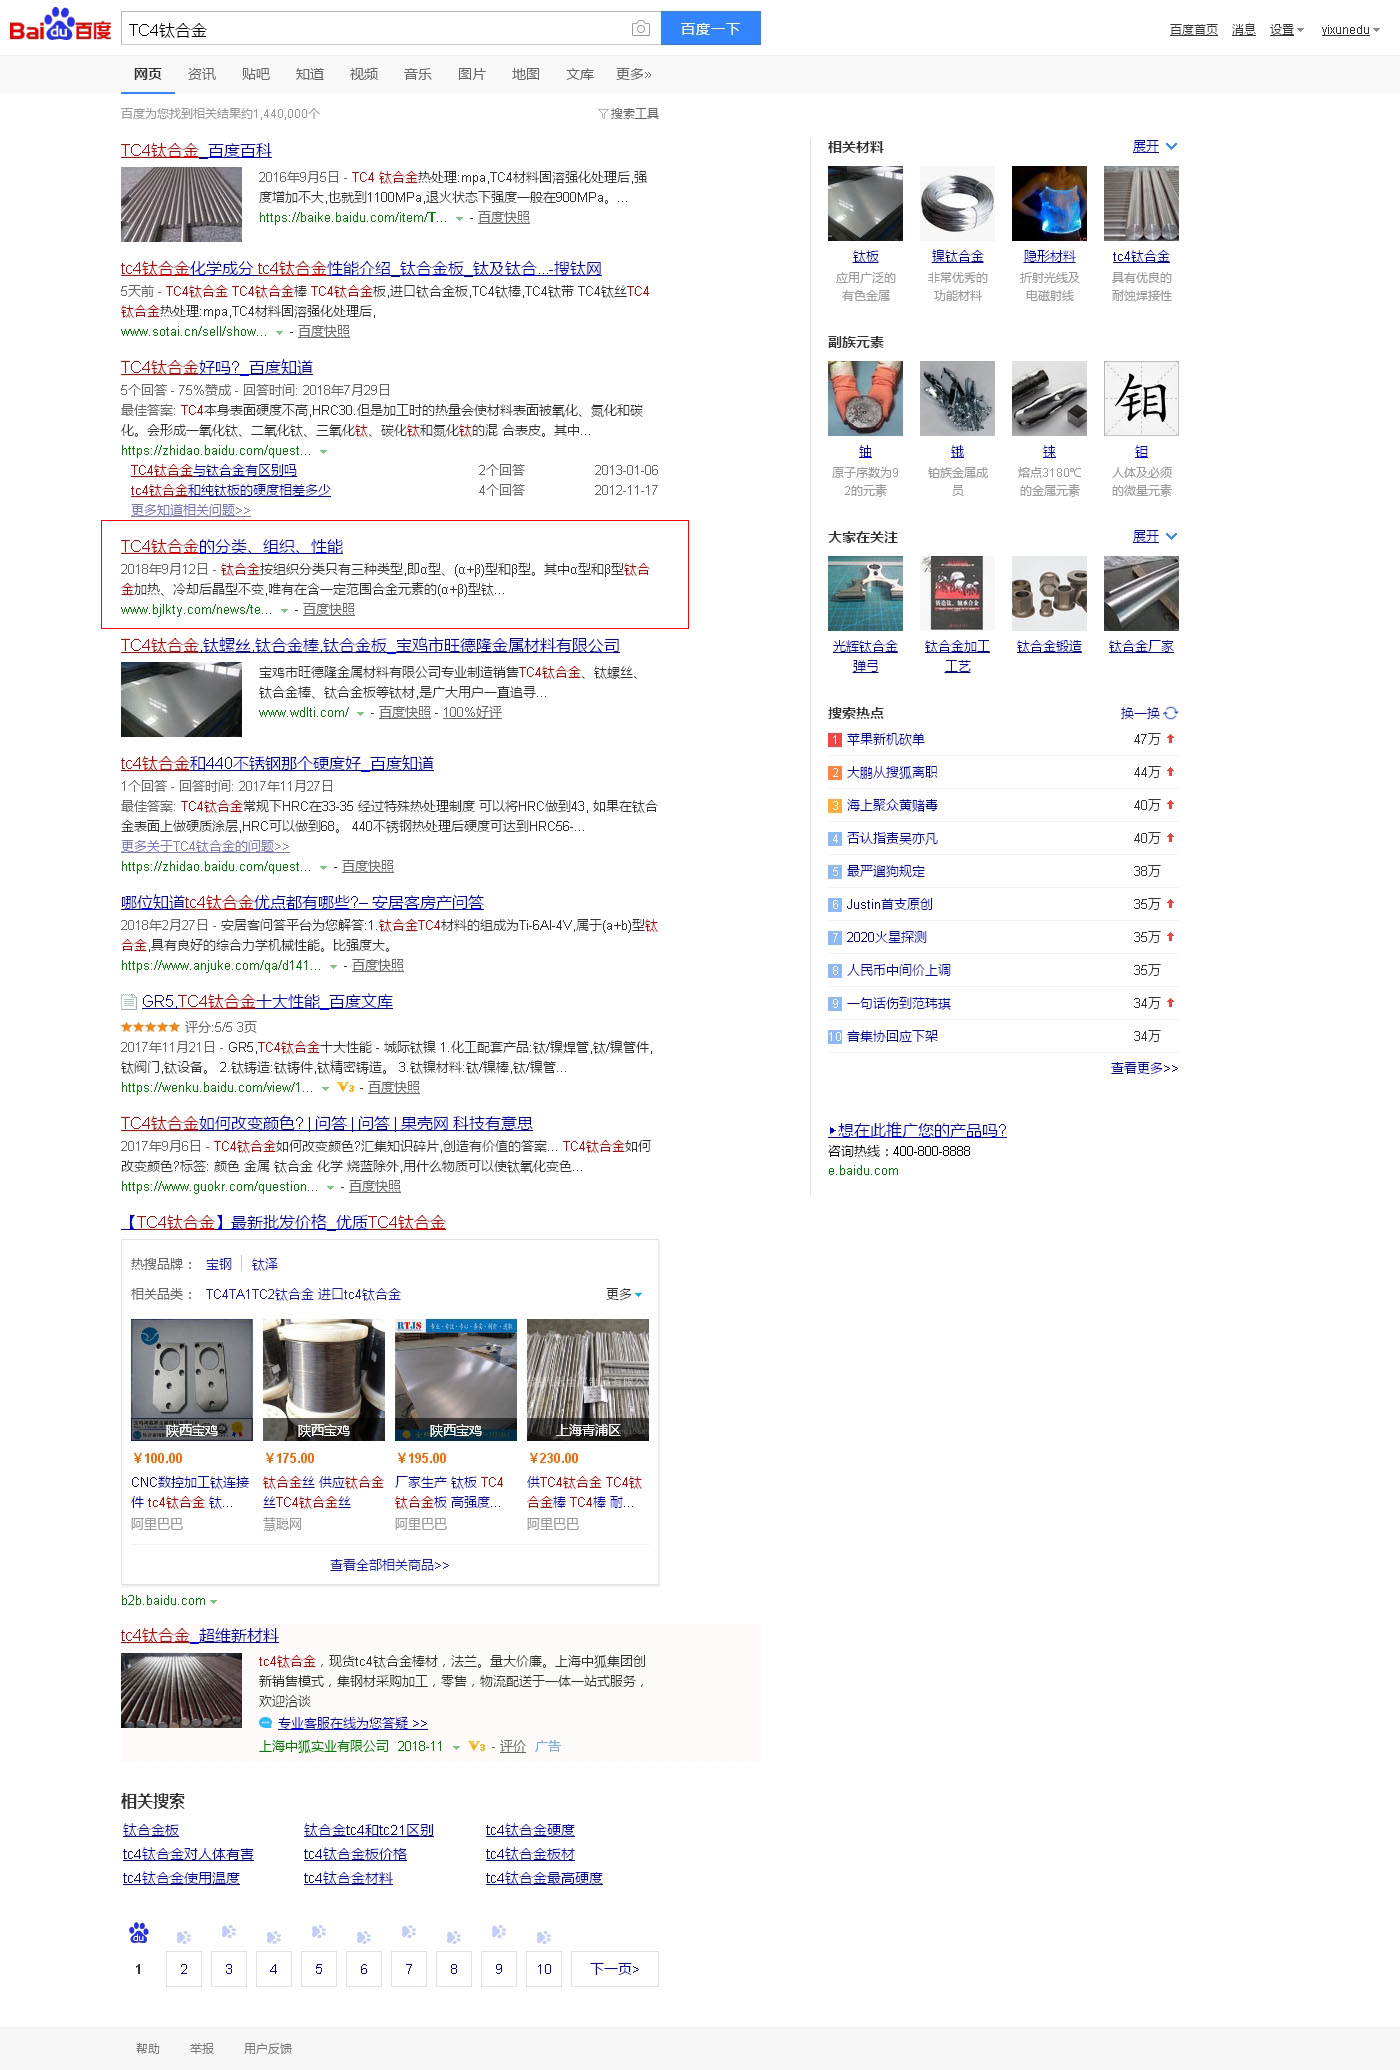The height and width of the screenshot is (2070, 1400).
Task: Open the 百度首页 link
Action: 1194,30
